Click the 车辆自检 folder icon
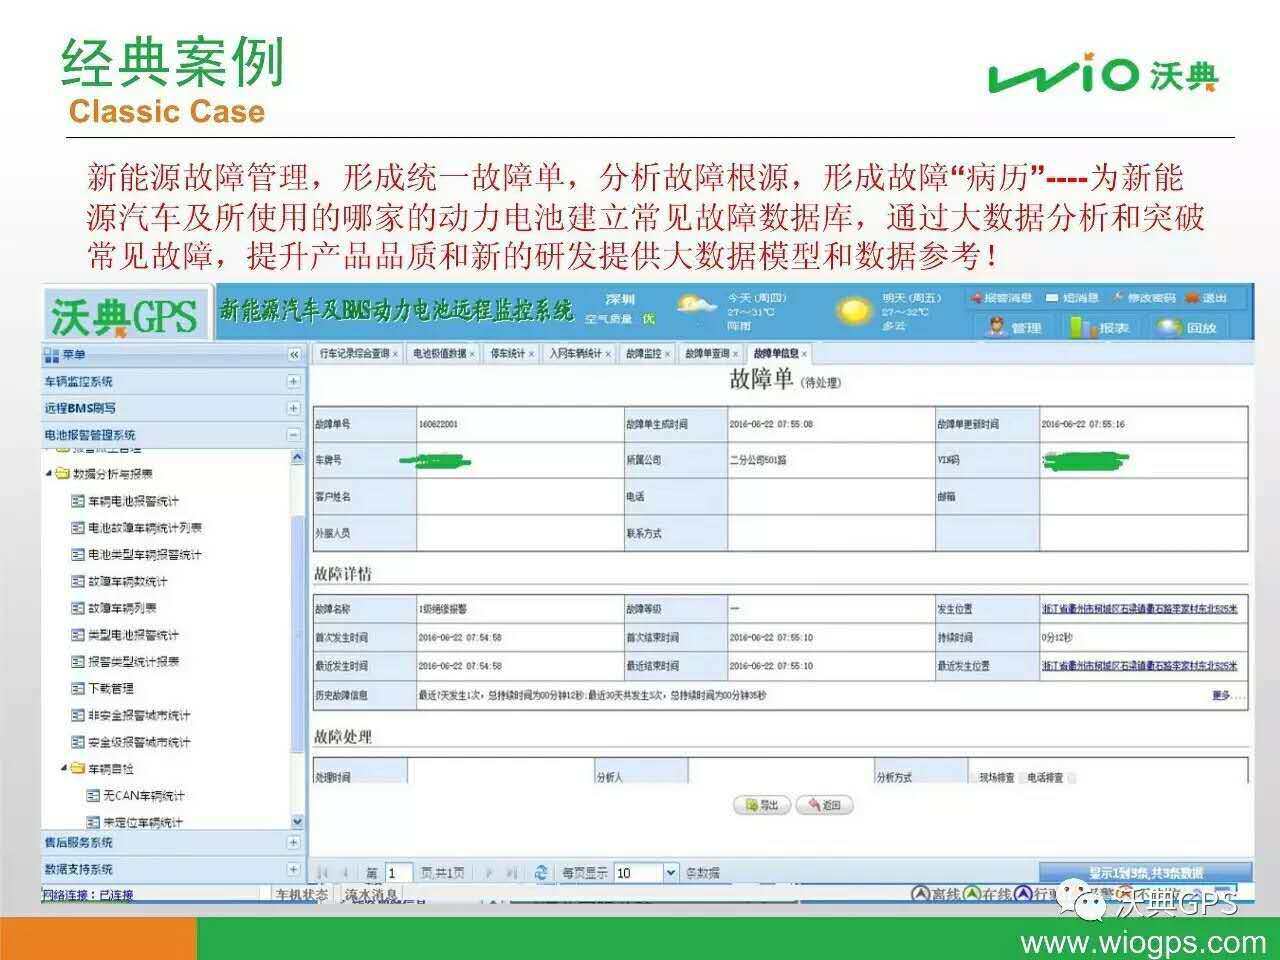Image resolution: width=1280 pixels, height=960 pixels. pos(77,769)
